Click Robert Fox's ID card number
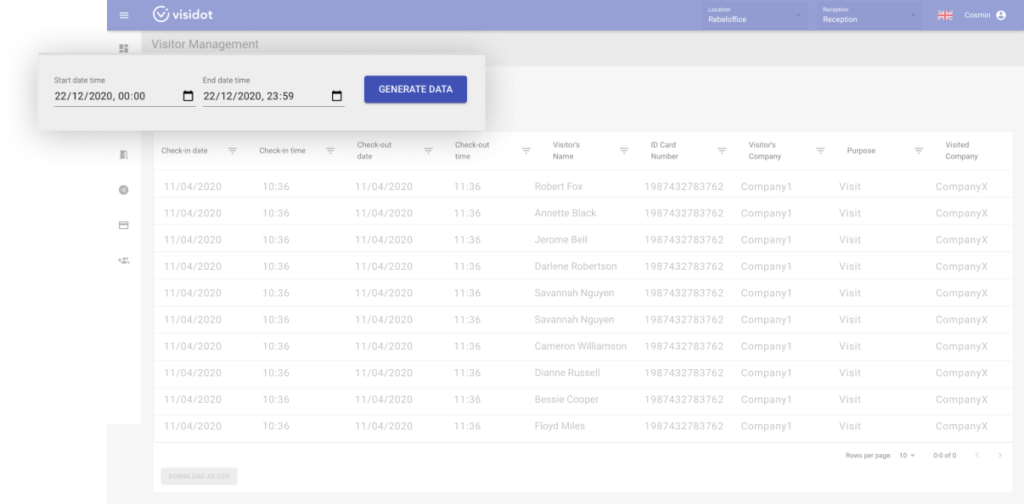The width and height of the screenshot is (1024, 504). [684, 187]
